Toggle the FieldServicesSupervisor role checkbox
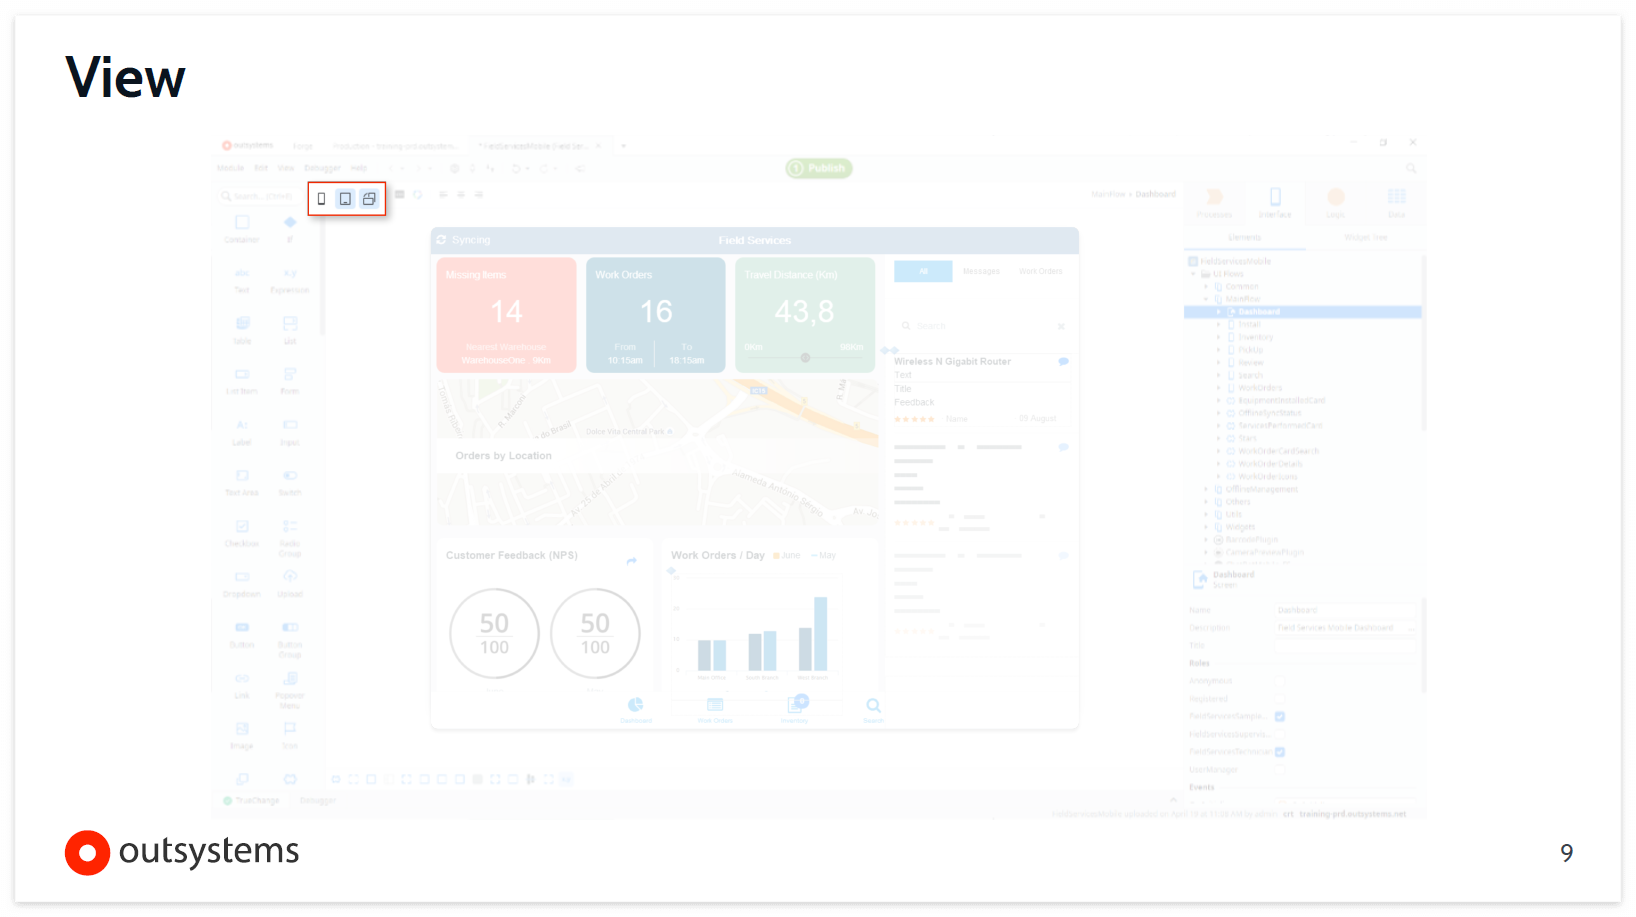 click(x=1280, y=734)
